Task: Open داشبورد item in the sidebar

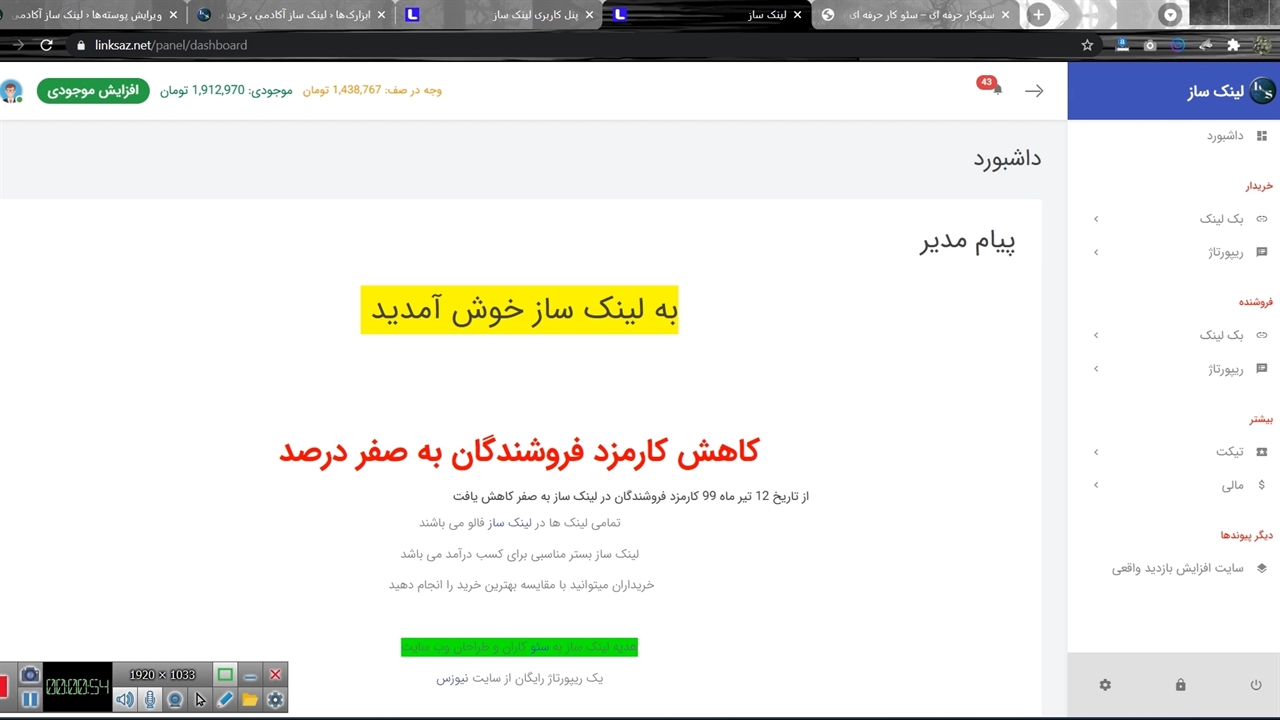Action: click(1225, 136)
